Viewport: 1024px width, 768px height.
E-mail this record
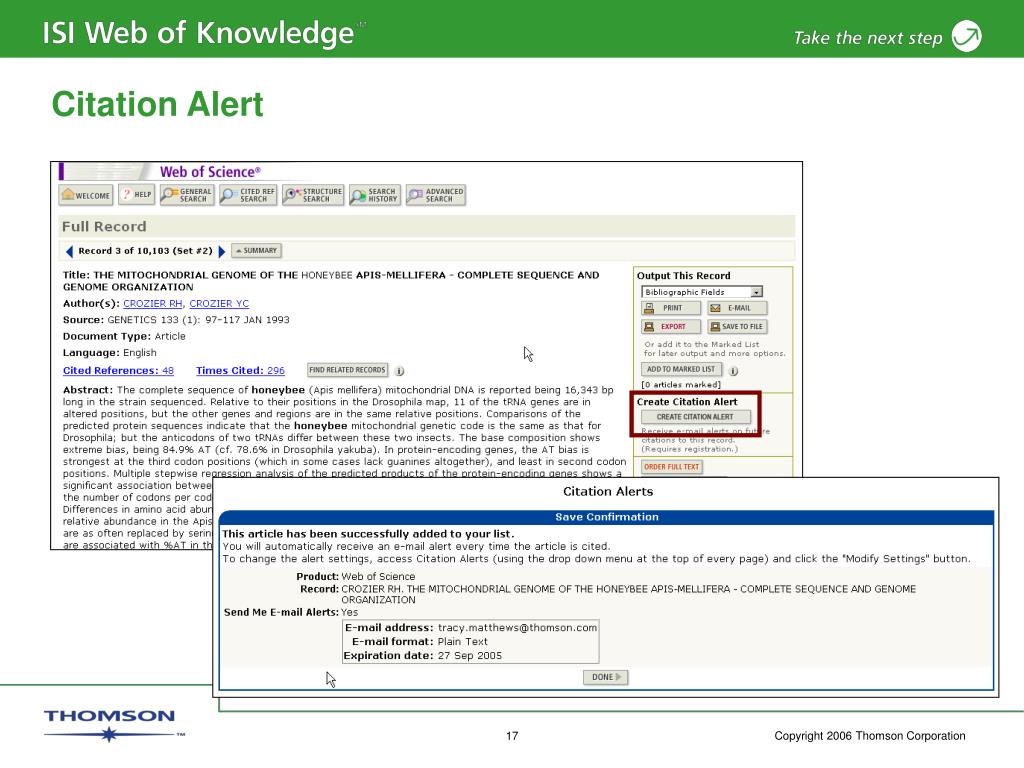coord(737,308)
